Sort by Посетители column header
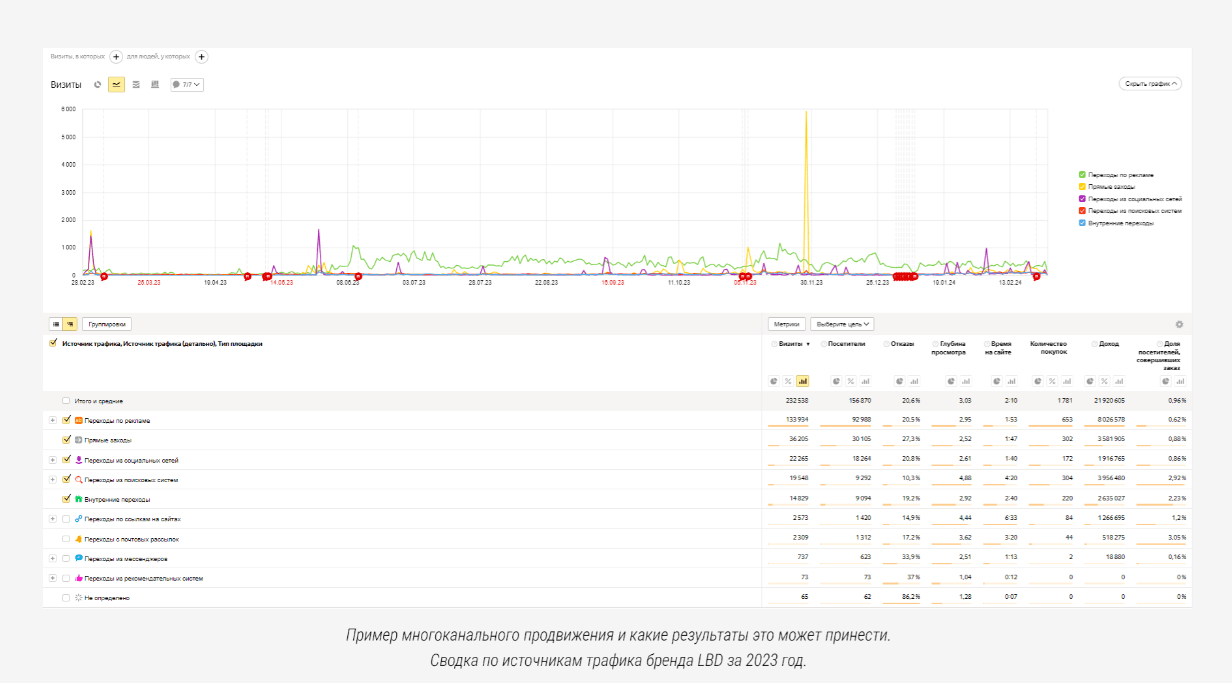1232x683 pixels. (x=848, y=343)
